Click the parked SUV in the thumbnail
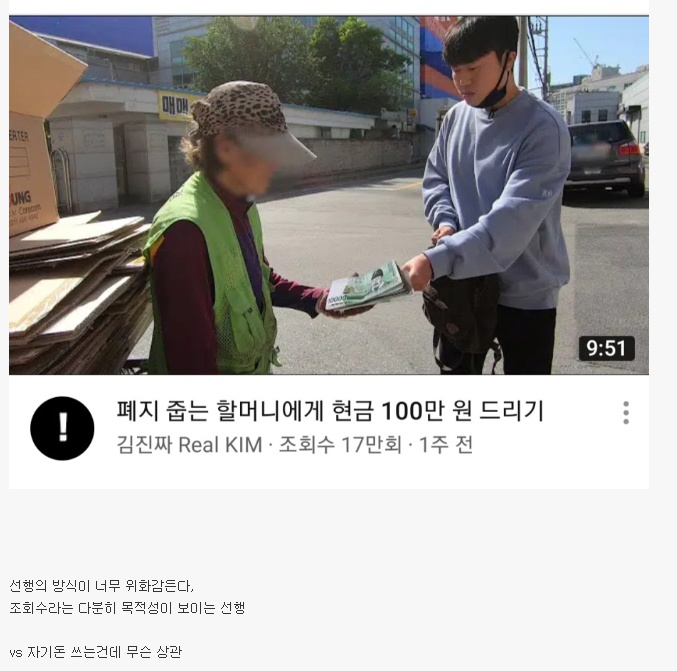The image size is (677, 671). (605, 158)
